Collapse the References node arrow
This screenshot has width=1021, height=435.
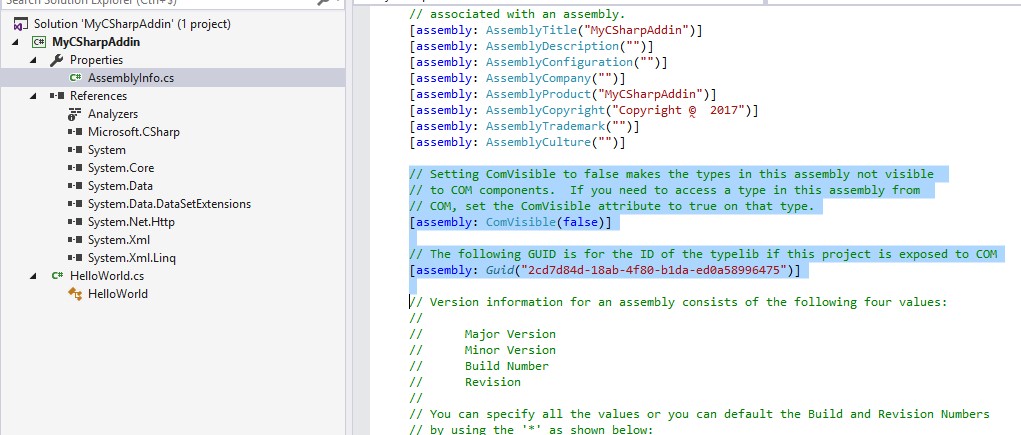pyautogui.click(x=33, y=96)
